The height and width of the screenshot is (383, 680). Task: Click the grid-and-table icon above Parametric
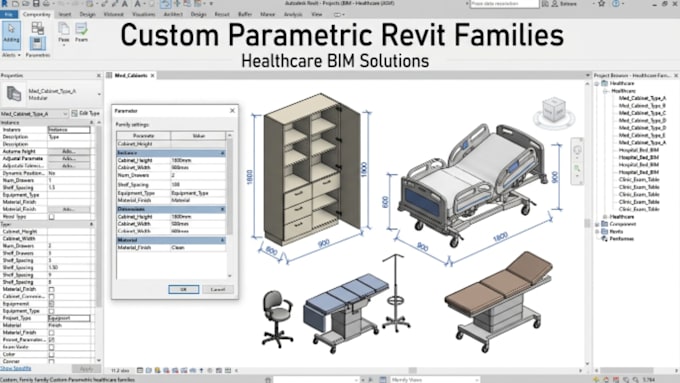pos(38,28)
